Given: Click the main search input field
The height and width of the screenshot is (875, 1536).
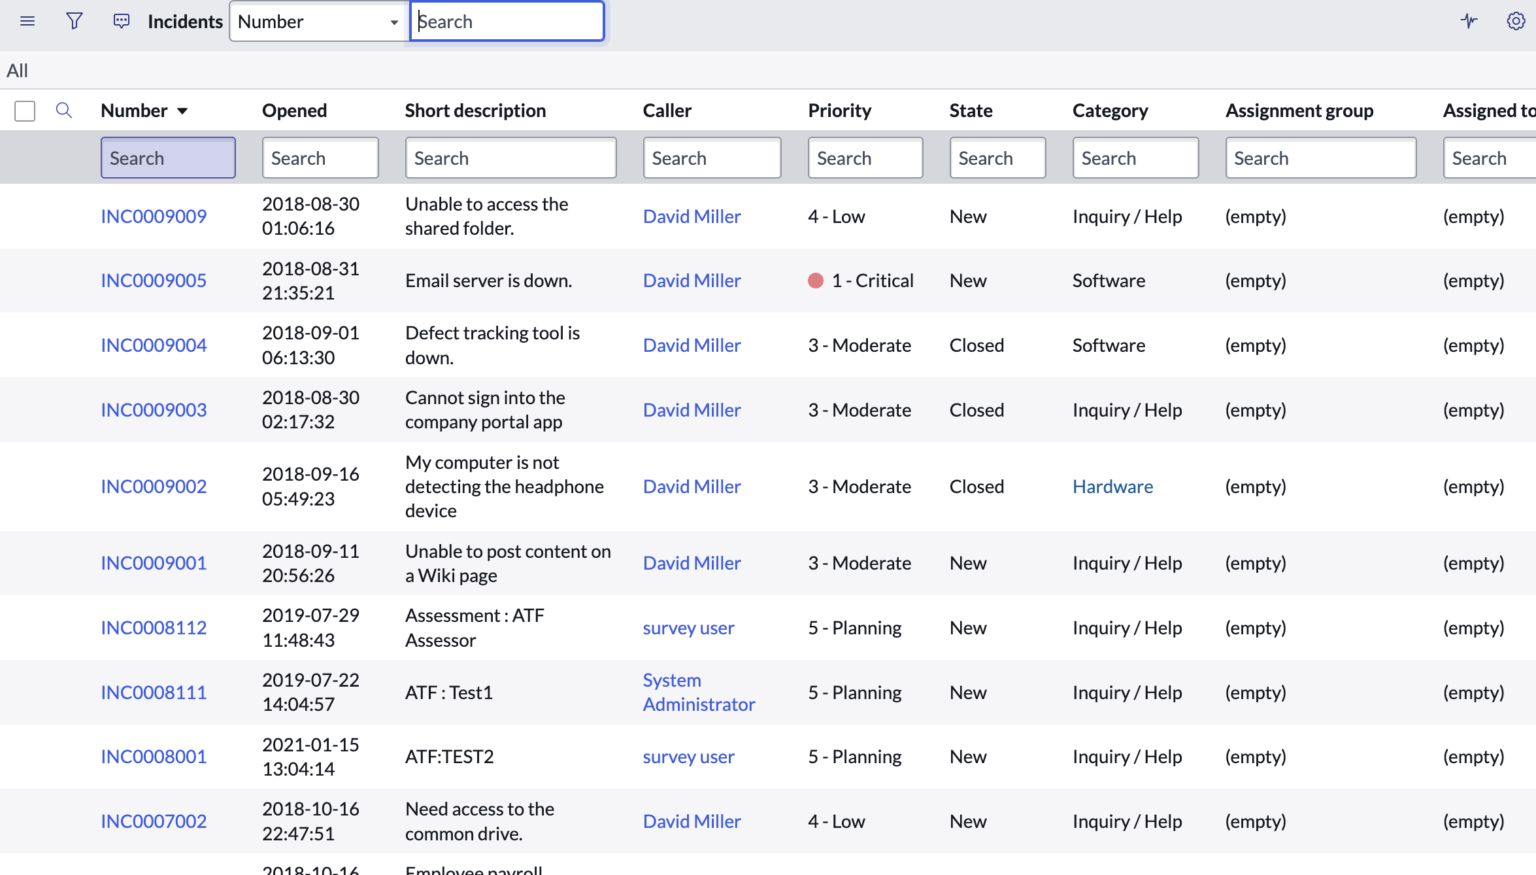Looking at the screenshot, I should 507,20.
